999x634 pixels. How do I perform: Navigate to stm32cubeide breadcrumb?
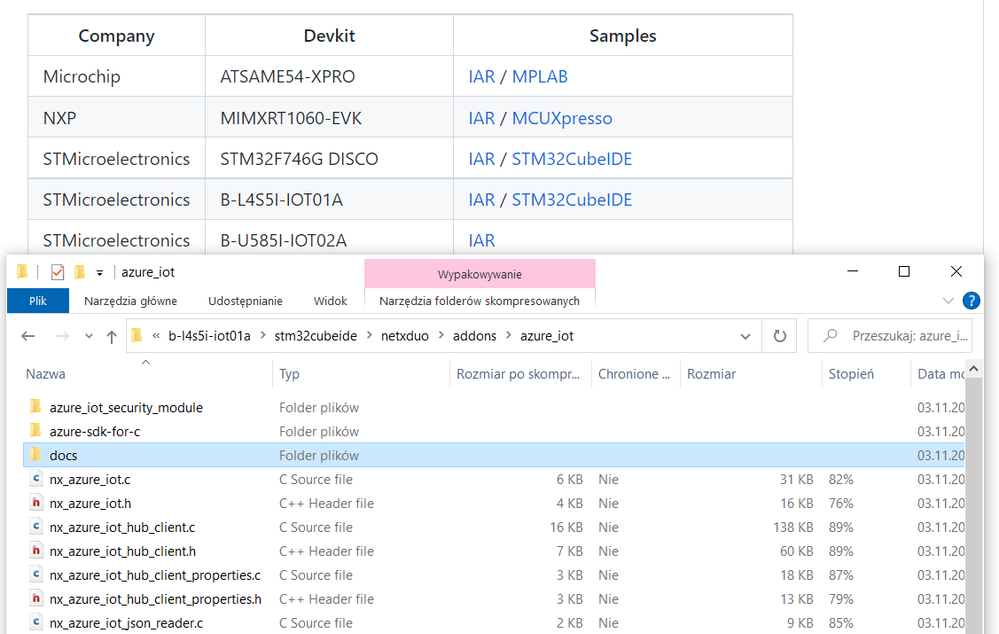pos(315,336)
